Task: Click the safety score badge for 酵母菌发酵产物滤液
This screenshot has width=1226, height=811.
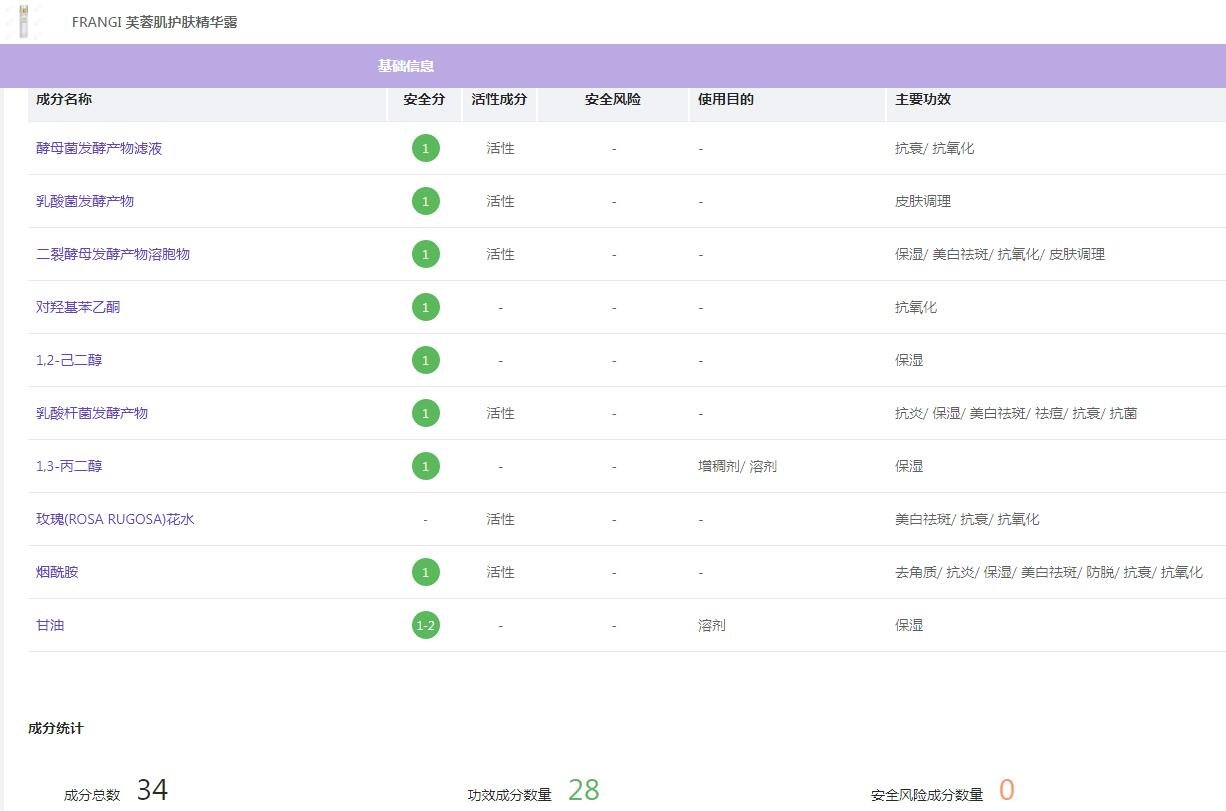Action: (425, 148)
